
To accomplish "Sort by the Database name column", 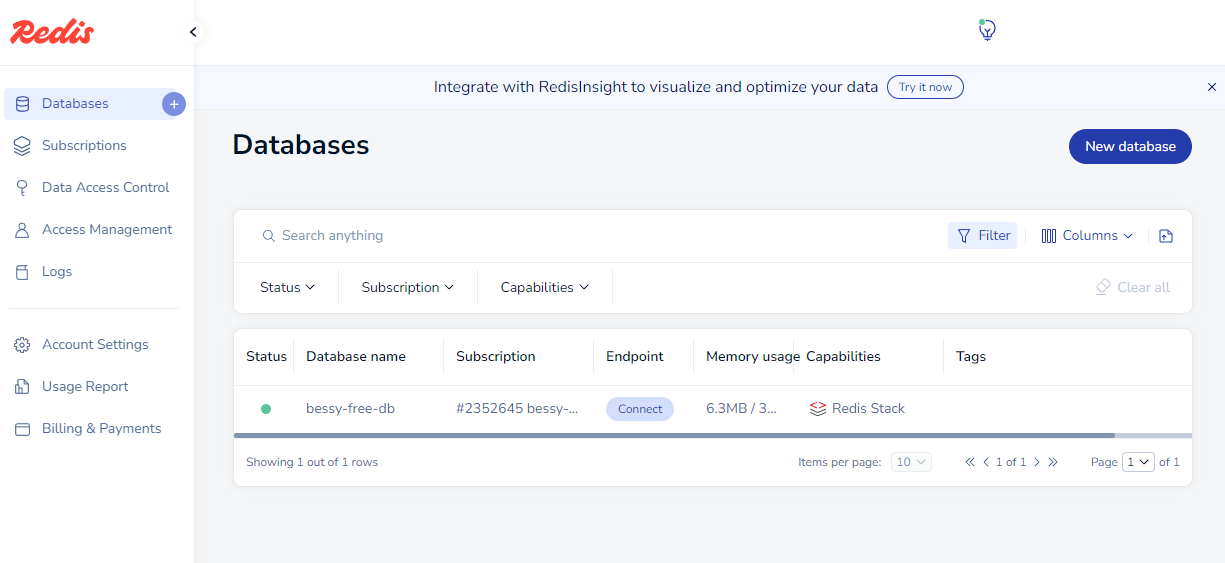I will [356, 356].
